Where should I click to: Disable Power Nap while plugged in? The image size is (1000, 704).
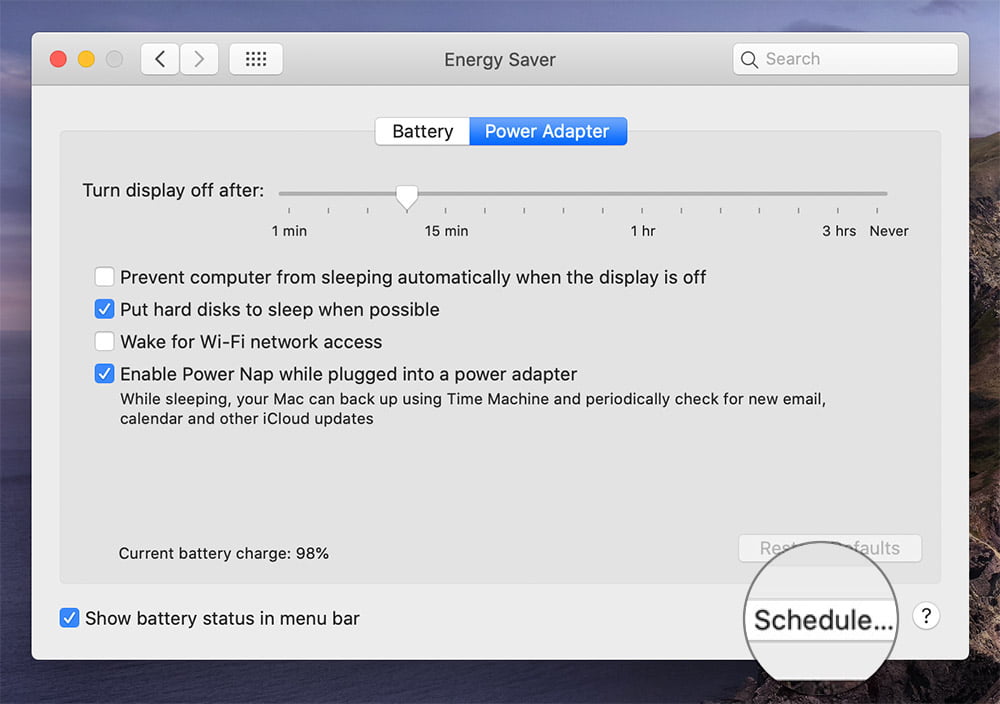[104, 374]
